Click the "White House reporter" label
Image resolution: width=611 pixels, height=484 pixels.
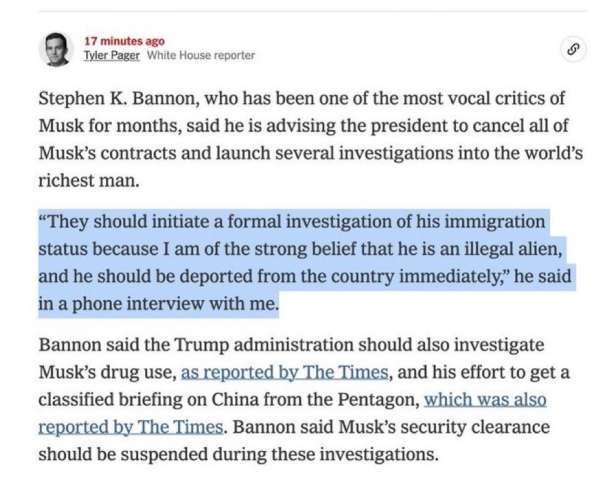click(201, 55)
